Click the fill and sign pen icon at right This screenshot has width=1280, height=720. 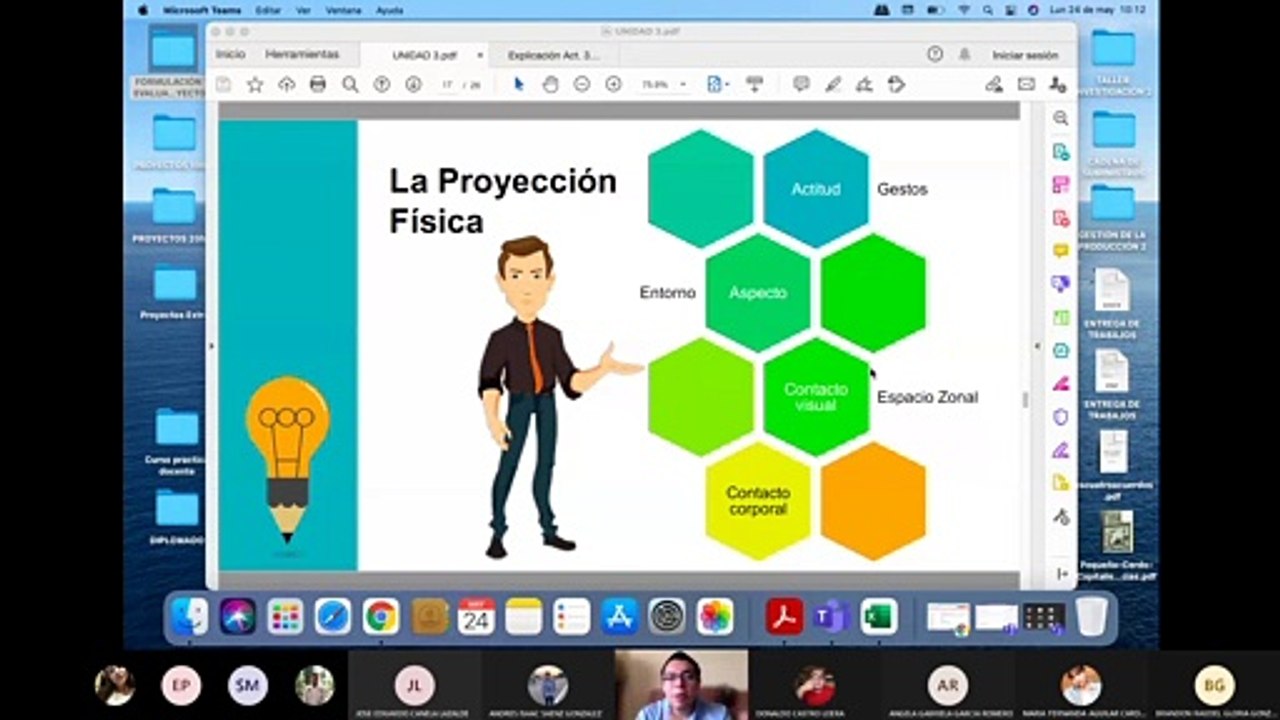click(x=993, y=85)
